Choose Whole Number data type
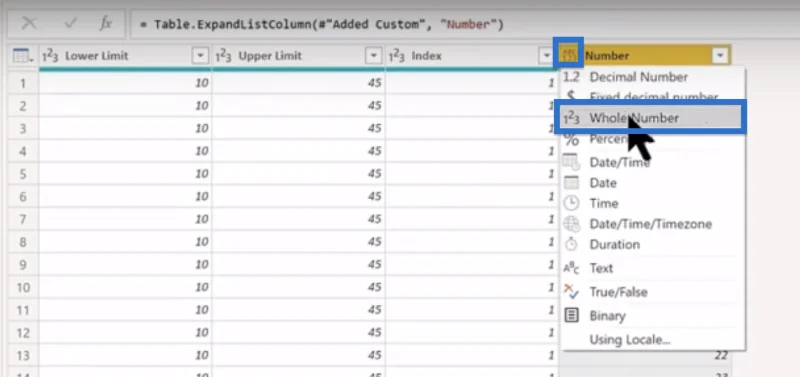This screenshot has height=377, width=800. pyautogui.click(x=651, y=118)
